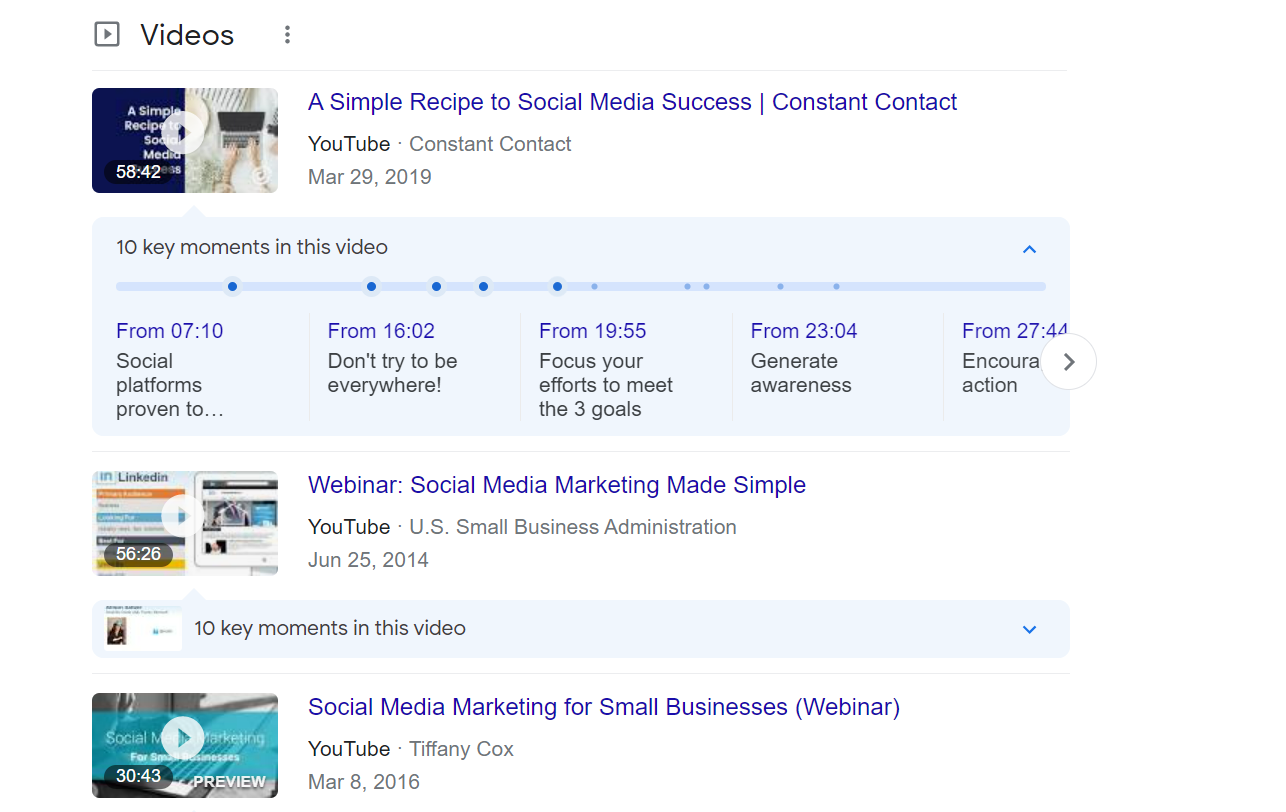
Task: Play the LinkedIn webinar video thumbnail
Action: click(184, 523)
